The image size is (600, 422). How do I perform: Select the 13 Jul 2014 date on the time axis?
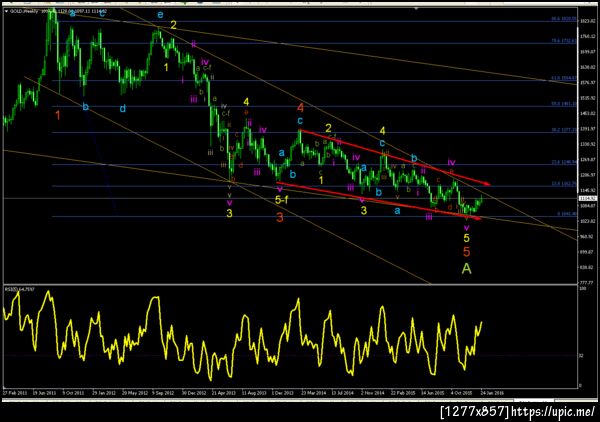click(343, 393)
